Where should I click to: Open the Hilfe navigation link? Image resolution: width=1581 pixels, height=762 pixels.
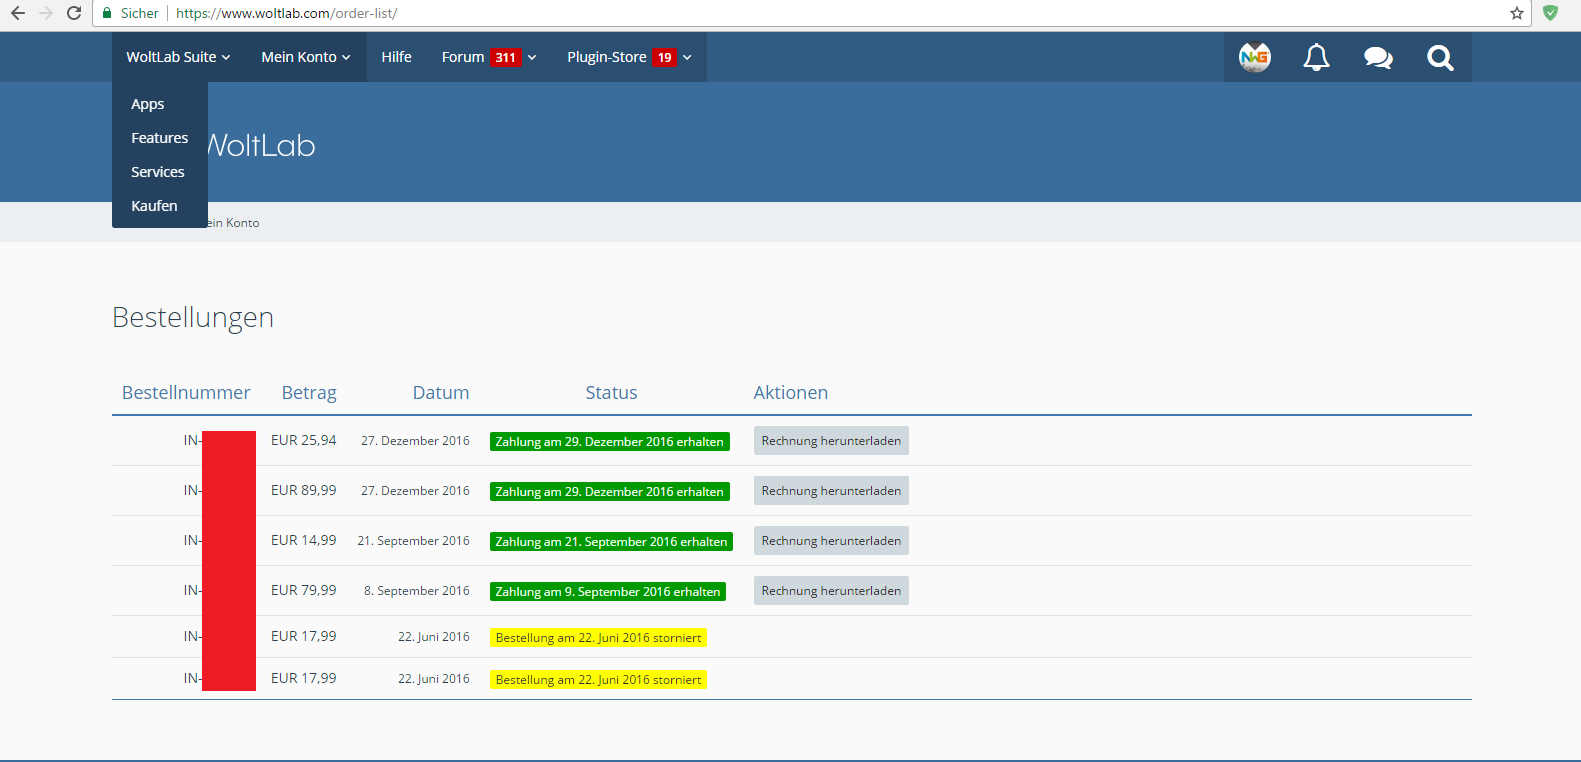(x=396, y=57)
